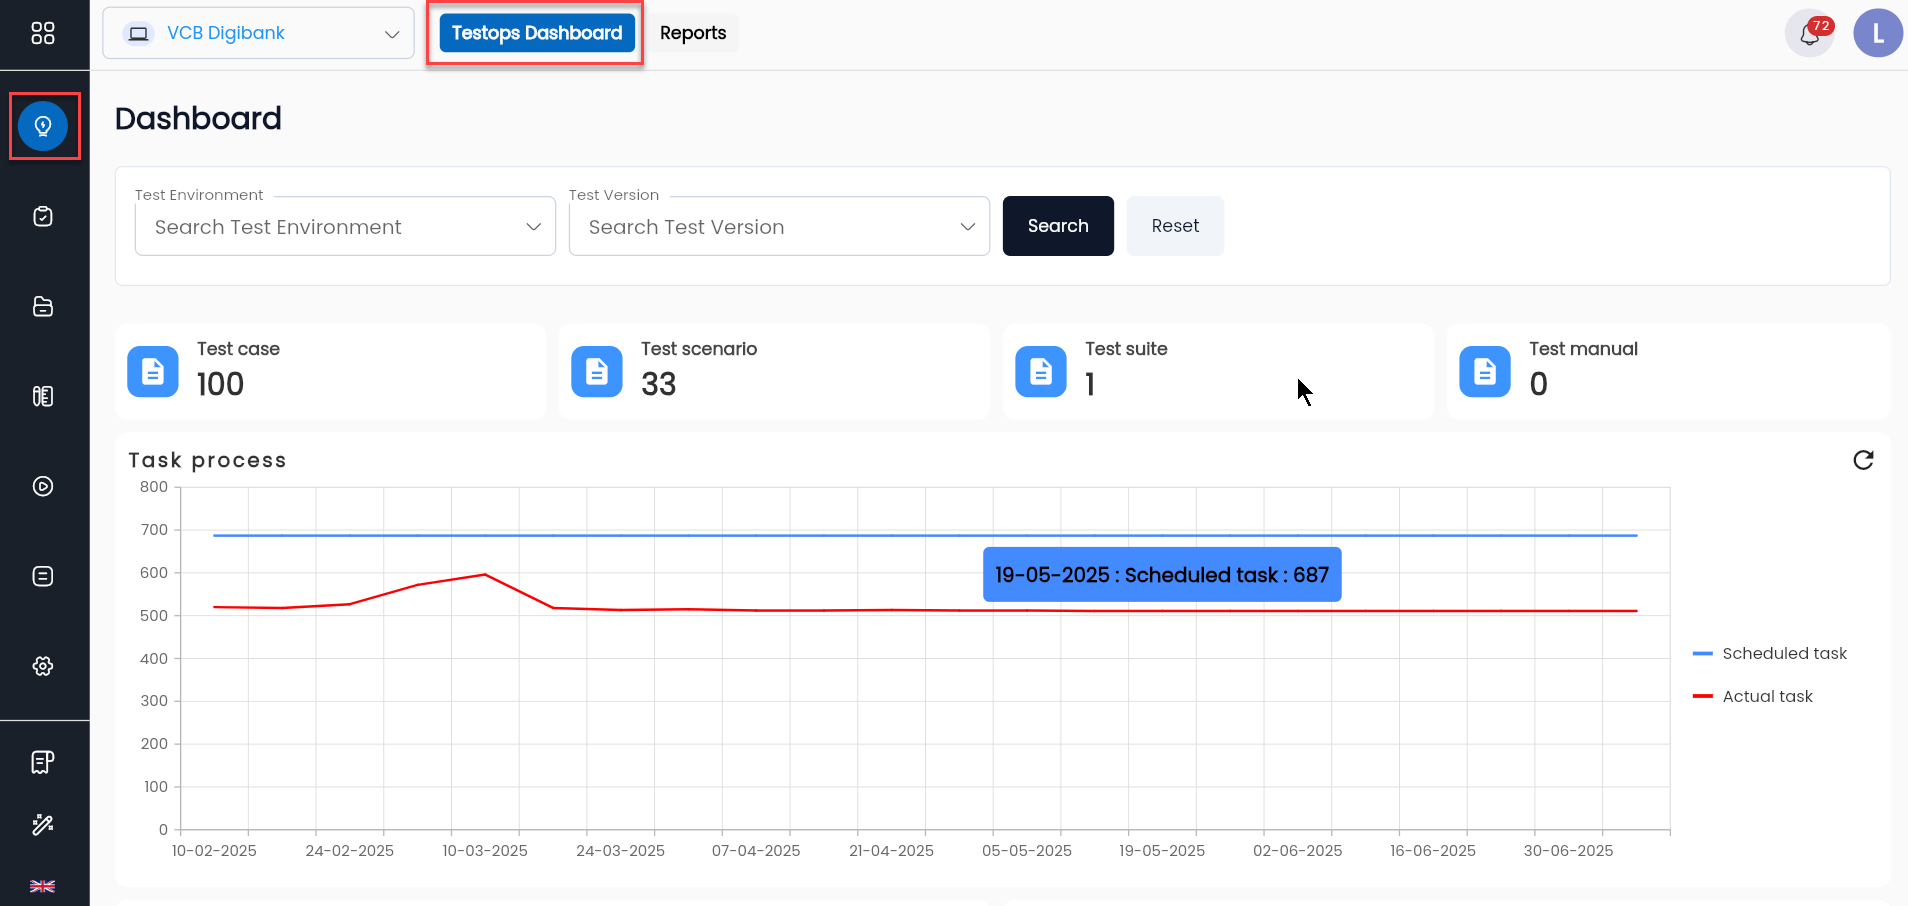The image size is (1908, 906).
Task: Open the settings gear in the sidebar
Action: [x=44, y=665]
